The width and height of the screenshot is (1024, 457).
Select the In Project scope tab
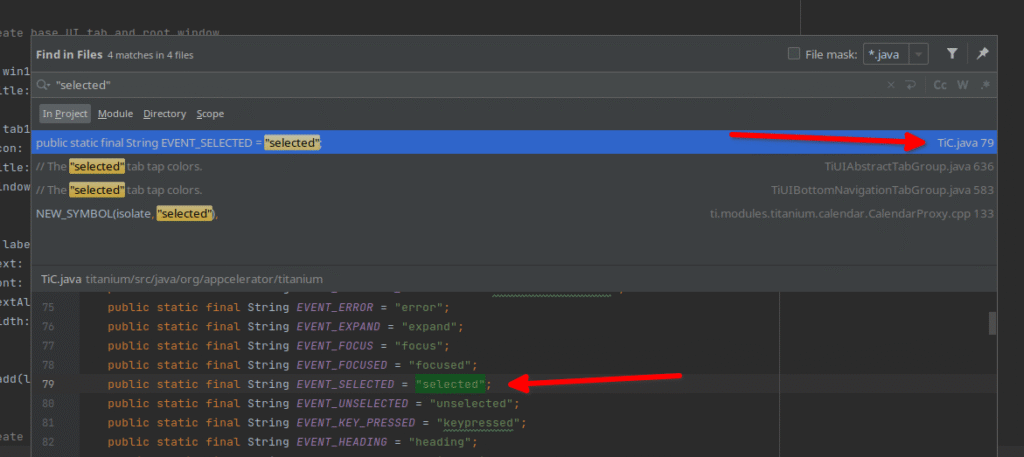(65, 114)
